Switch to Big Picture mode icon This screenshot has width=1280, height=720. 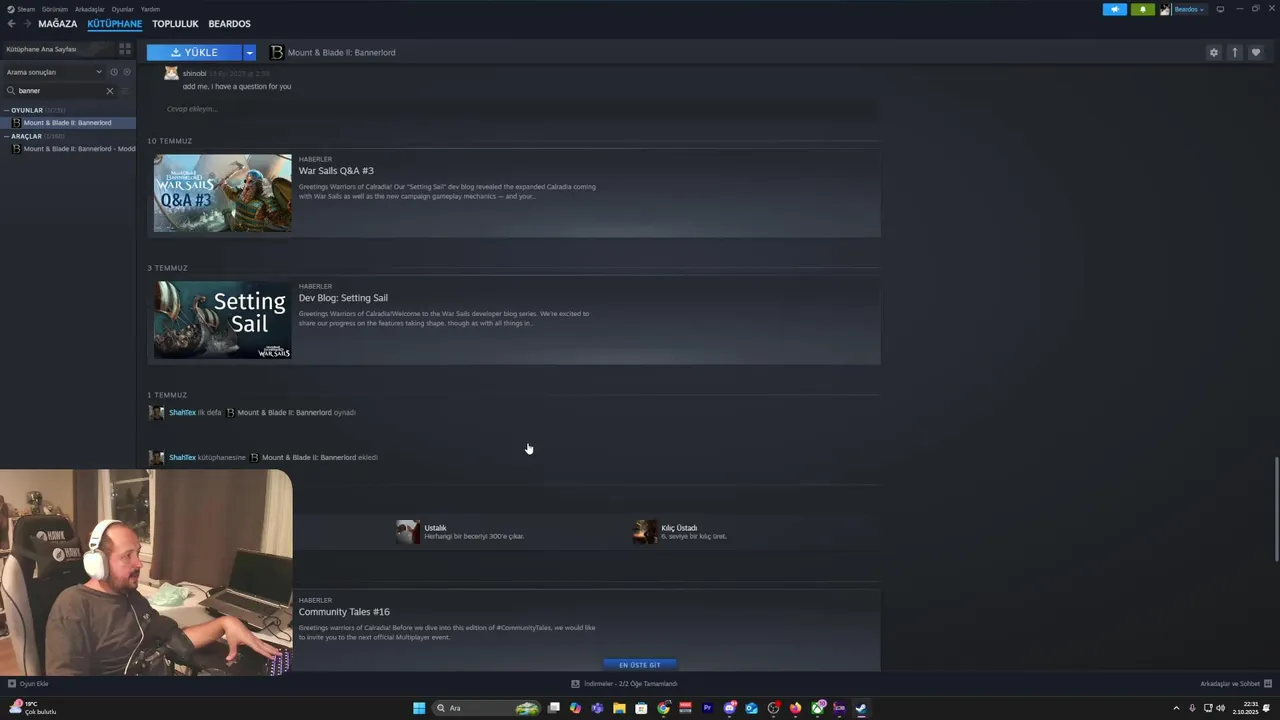1220,9
